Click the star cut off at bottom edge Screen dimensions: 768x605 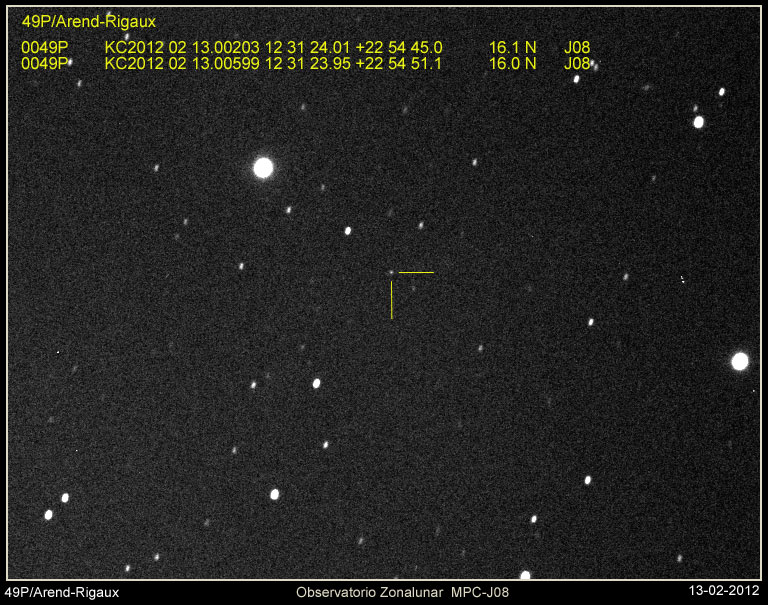pos(525,575)
